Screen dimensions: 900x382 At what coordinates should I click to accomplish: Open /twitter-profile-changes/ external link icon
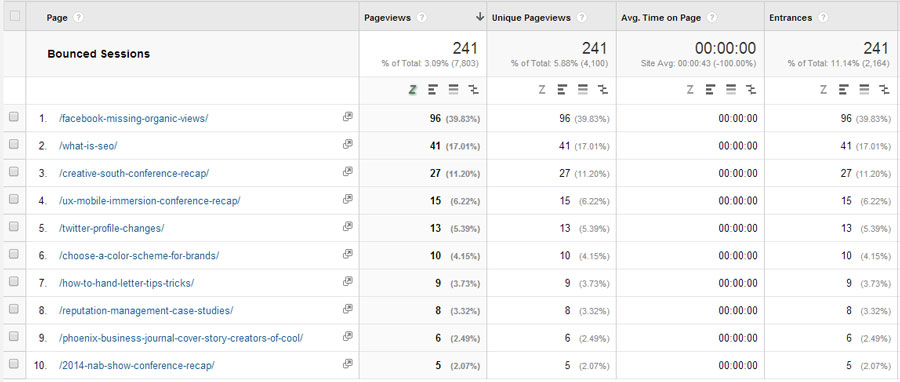(x=347, y=227)
